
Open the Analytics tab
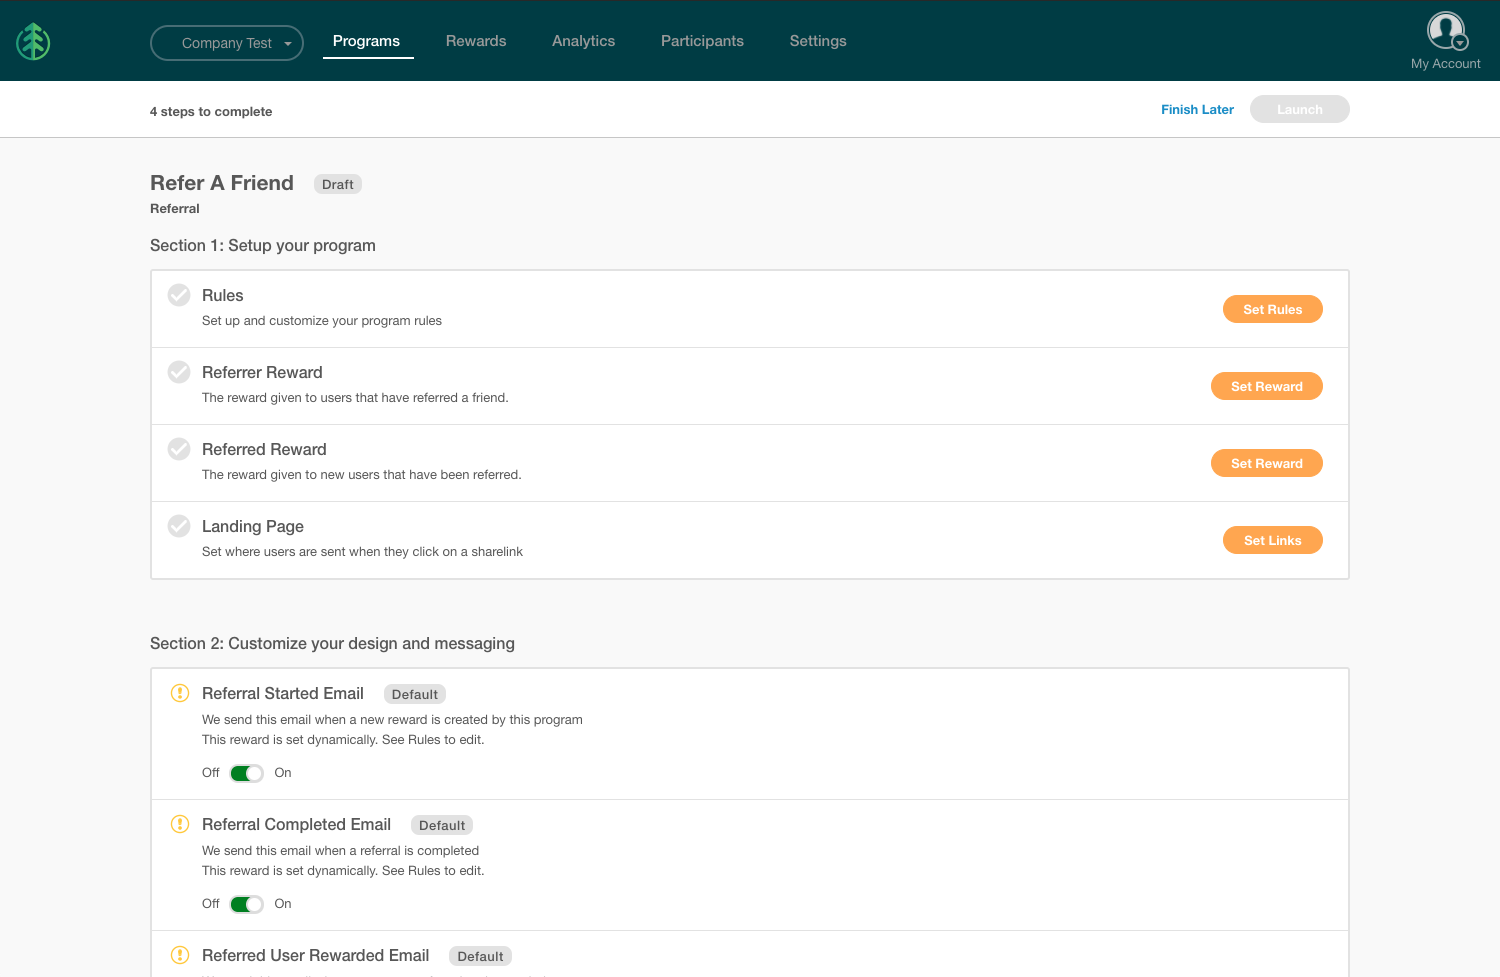pos(583,41)
